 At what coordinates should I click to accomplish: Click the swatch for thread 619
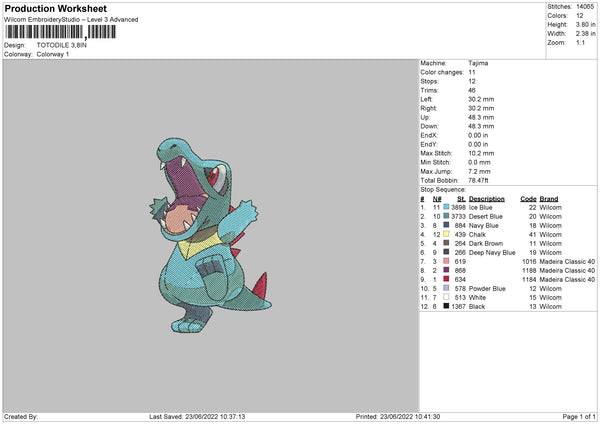[x=446, y=261]
